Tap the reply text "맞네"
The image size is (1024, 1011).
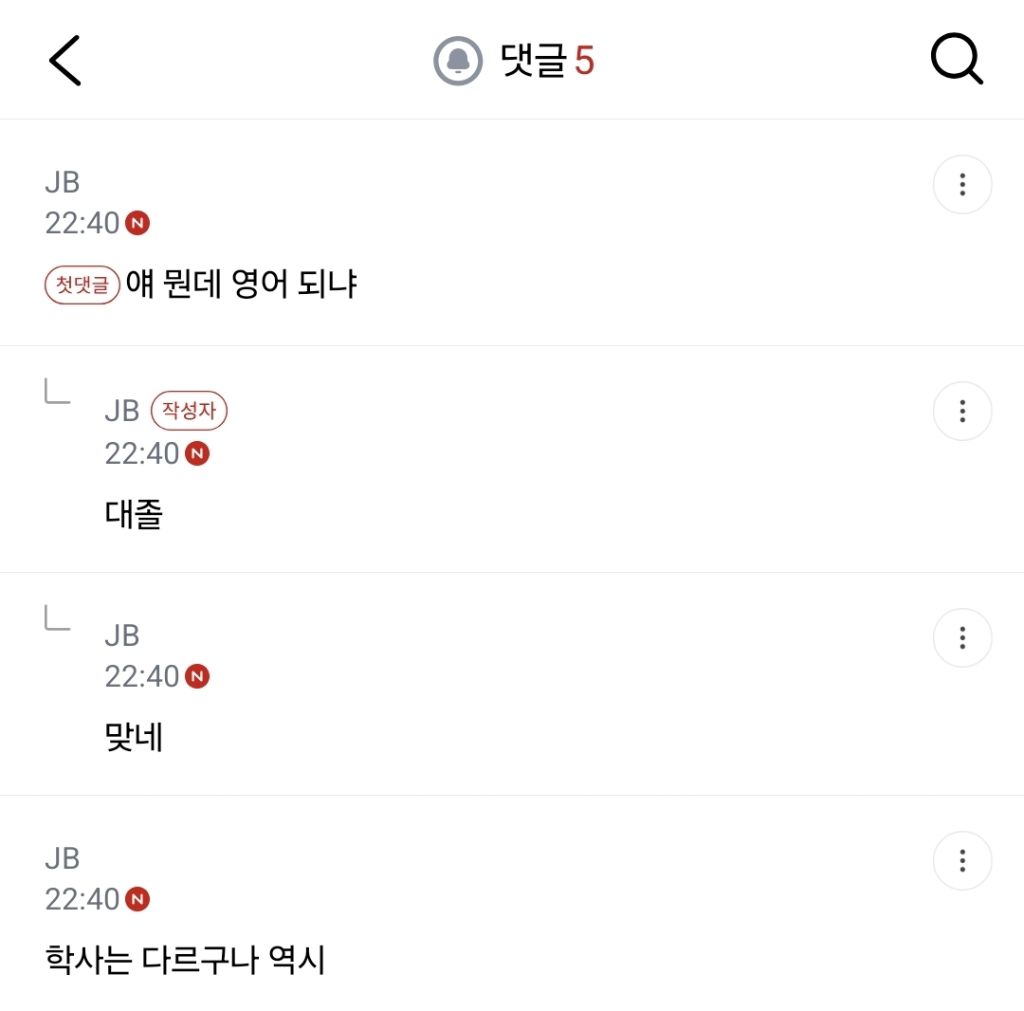point(134,738)
